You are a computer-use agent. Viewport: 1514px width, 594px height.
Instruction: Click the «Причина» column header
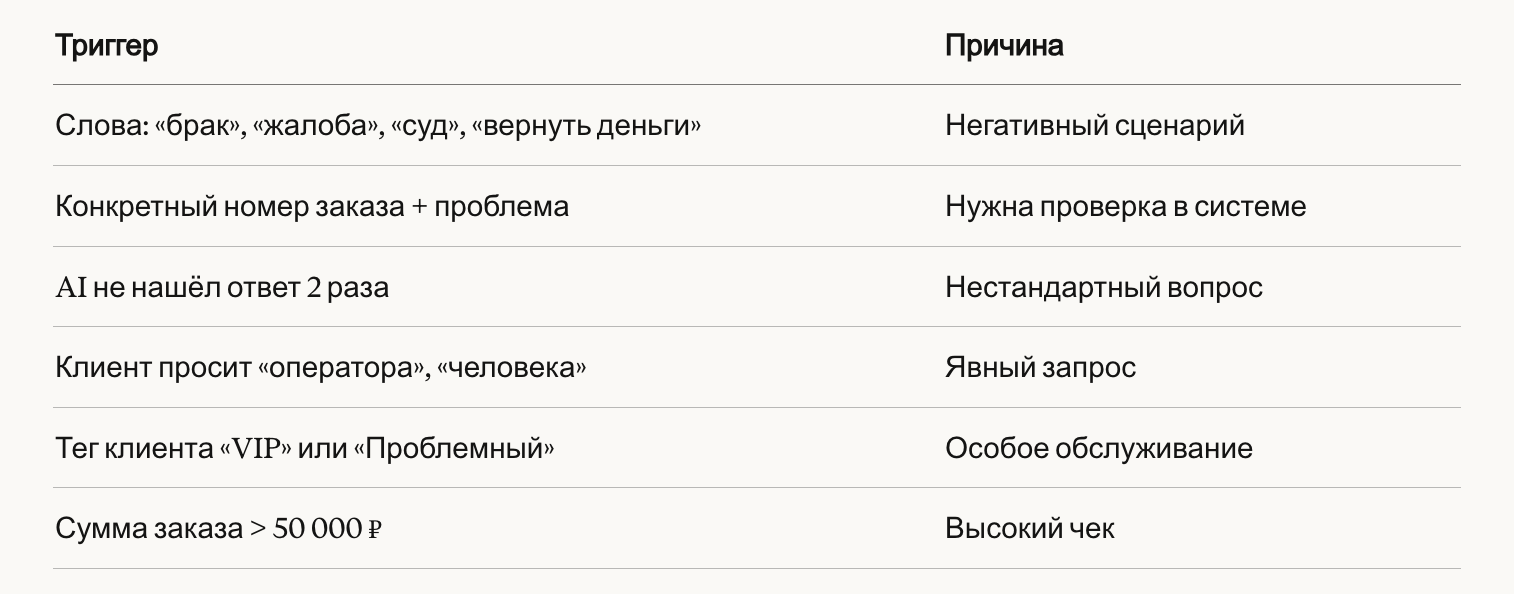pyautogui.click(x=1004, y=46)
